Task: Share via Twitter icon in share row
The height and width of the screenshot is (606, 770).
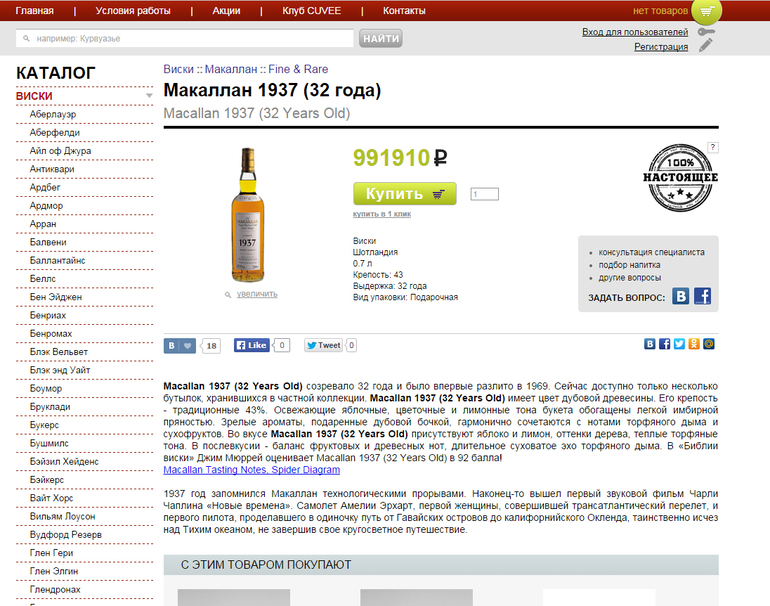Action: [x=679, y=344]
